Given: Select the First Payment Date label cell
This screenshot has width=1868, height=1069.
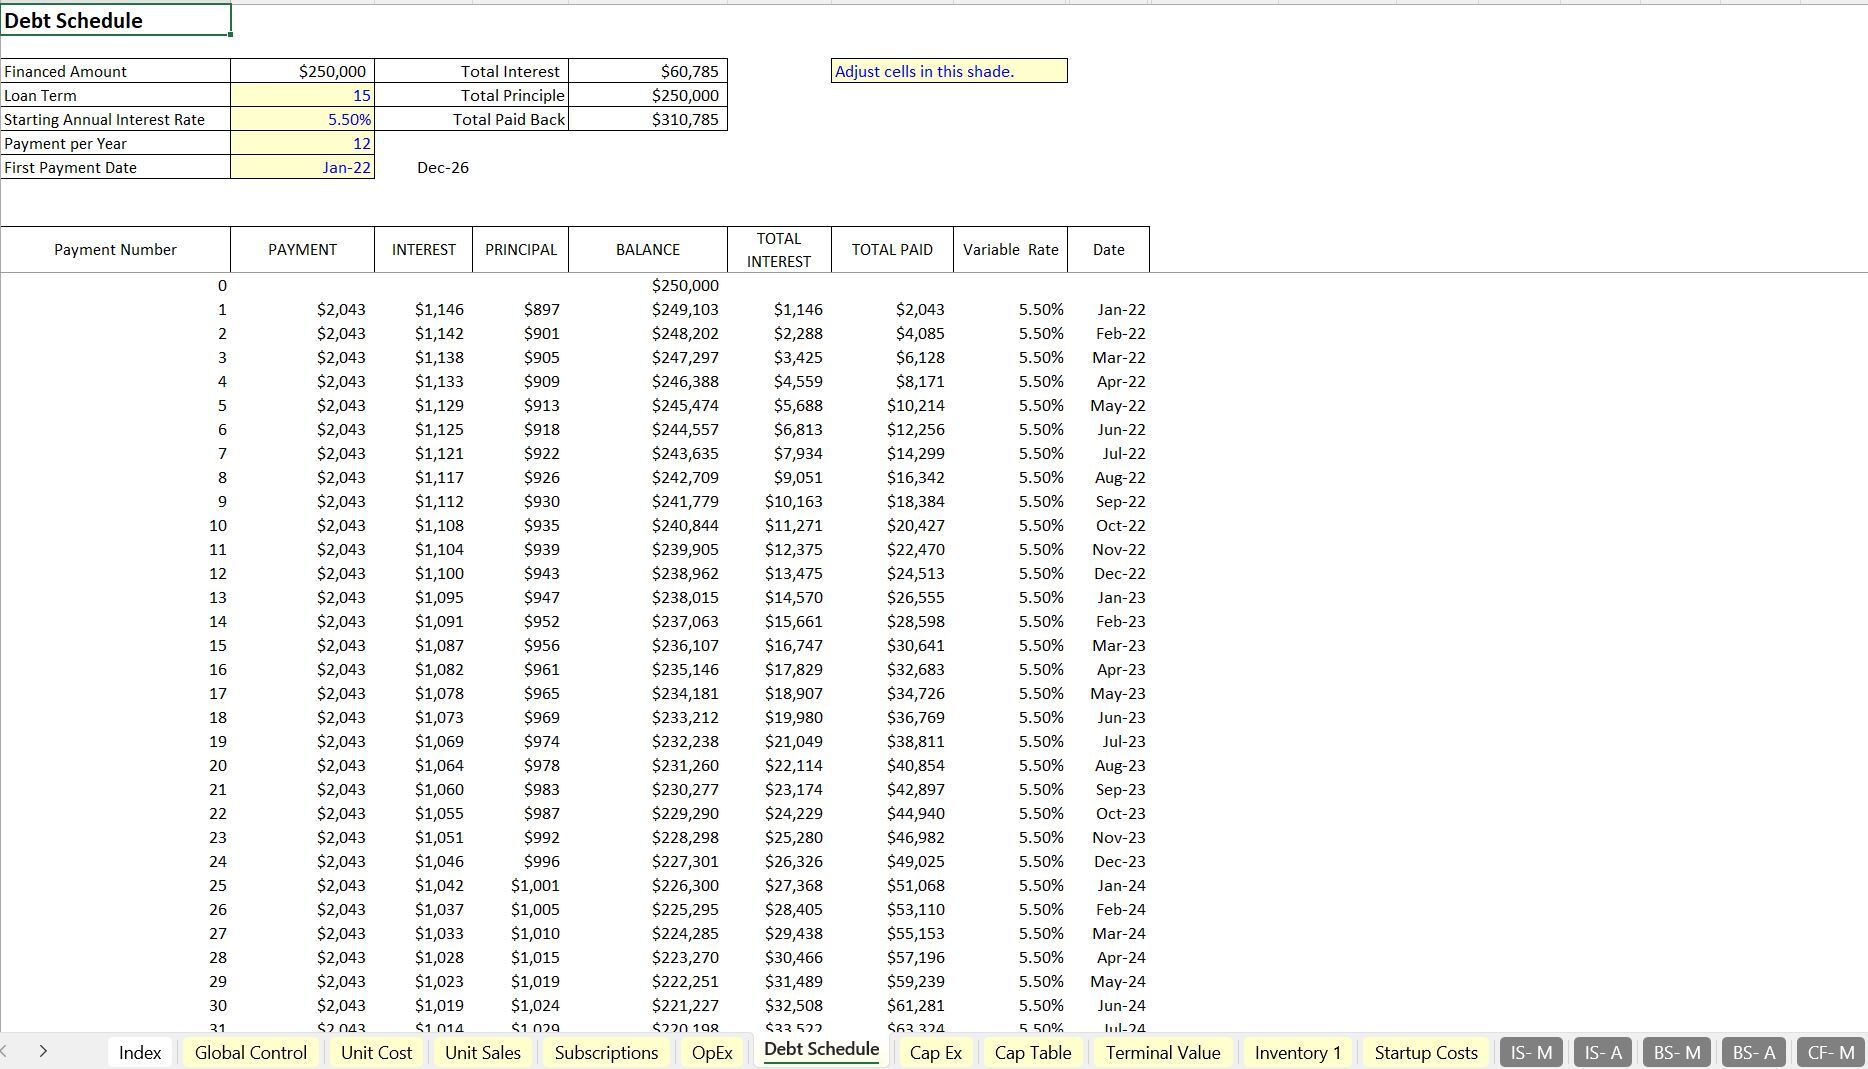Looking at the screenshot, I should 115,167.
